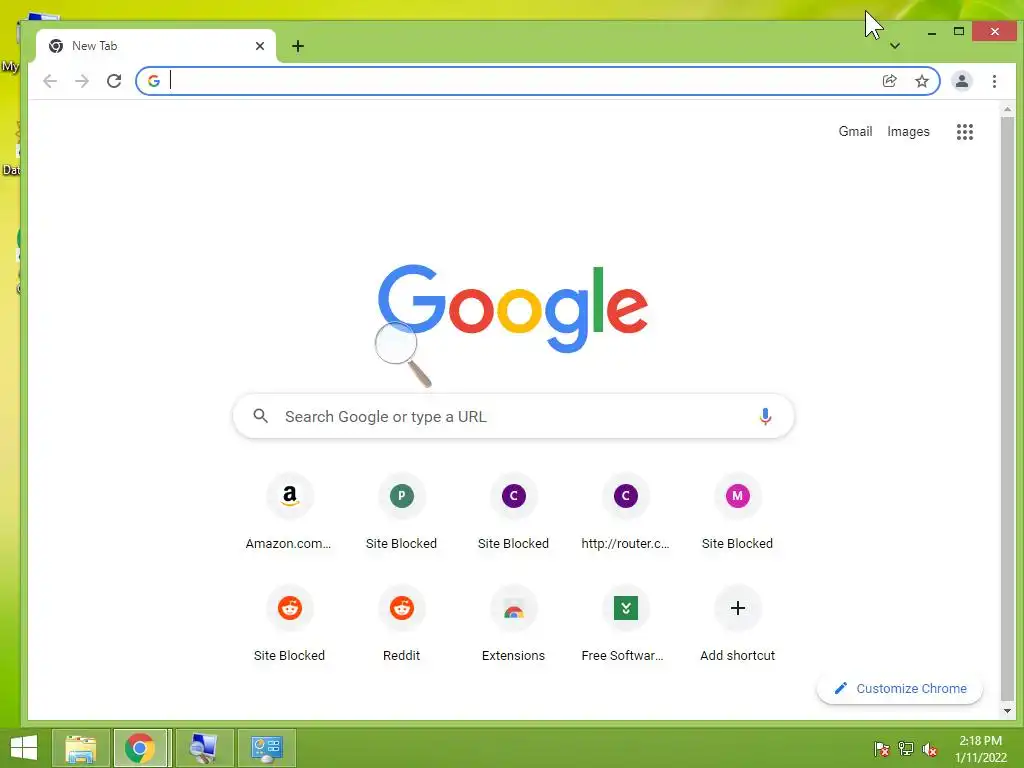
Task: Click the magnifier icon in the search box
Action: coord(261,416)
